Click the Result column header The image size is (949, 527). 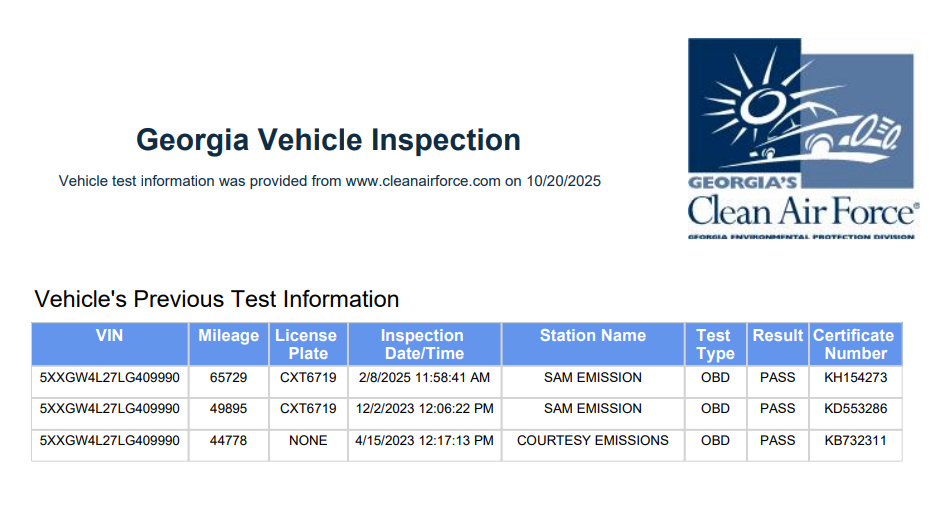[778, 336]
